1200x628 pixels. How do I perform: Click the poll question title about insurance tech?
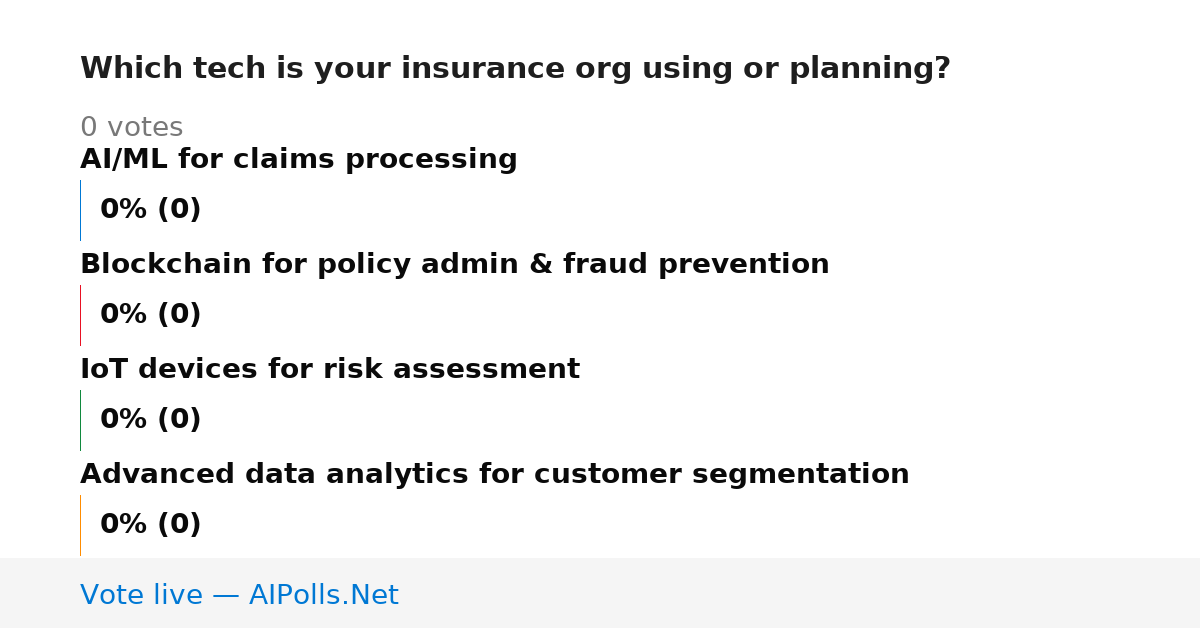[515, 69]
